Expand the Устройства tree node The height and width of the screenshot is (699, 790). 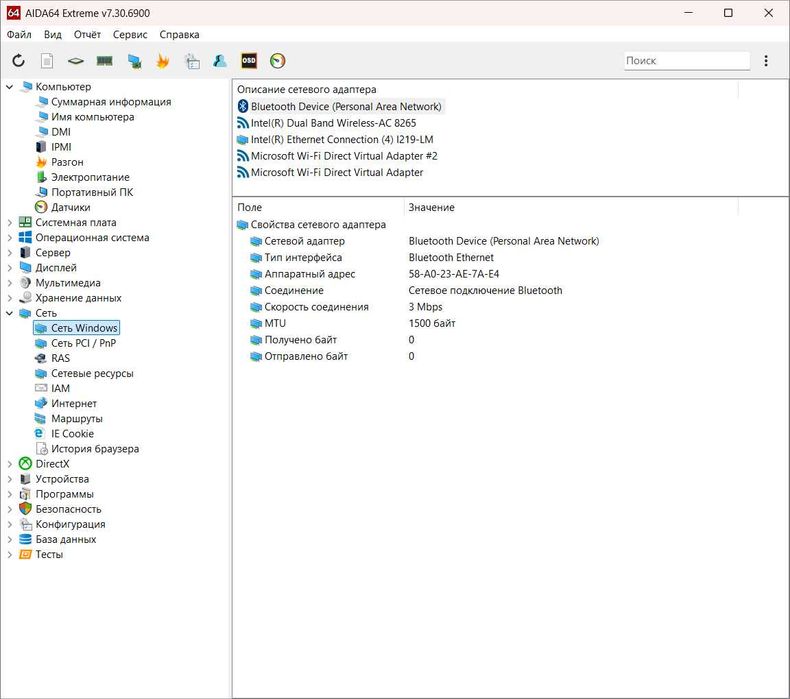[10, 479]
